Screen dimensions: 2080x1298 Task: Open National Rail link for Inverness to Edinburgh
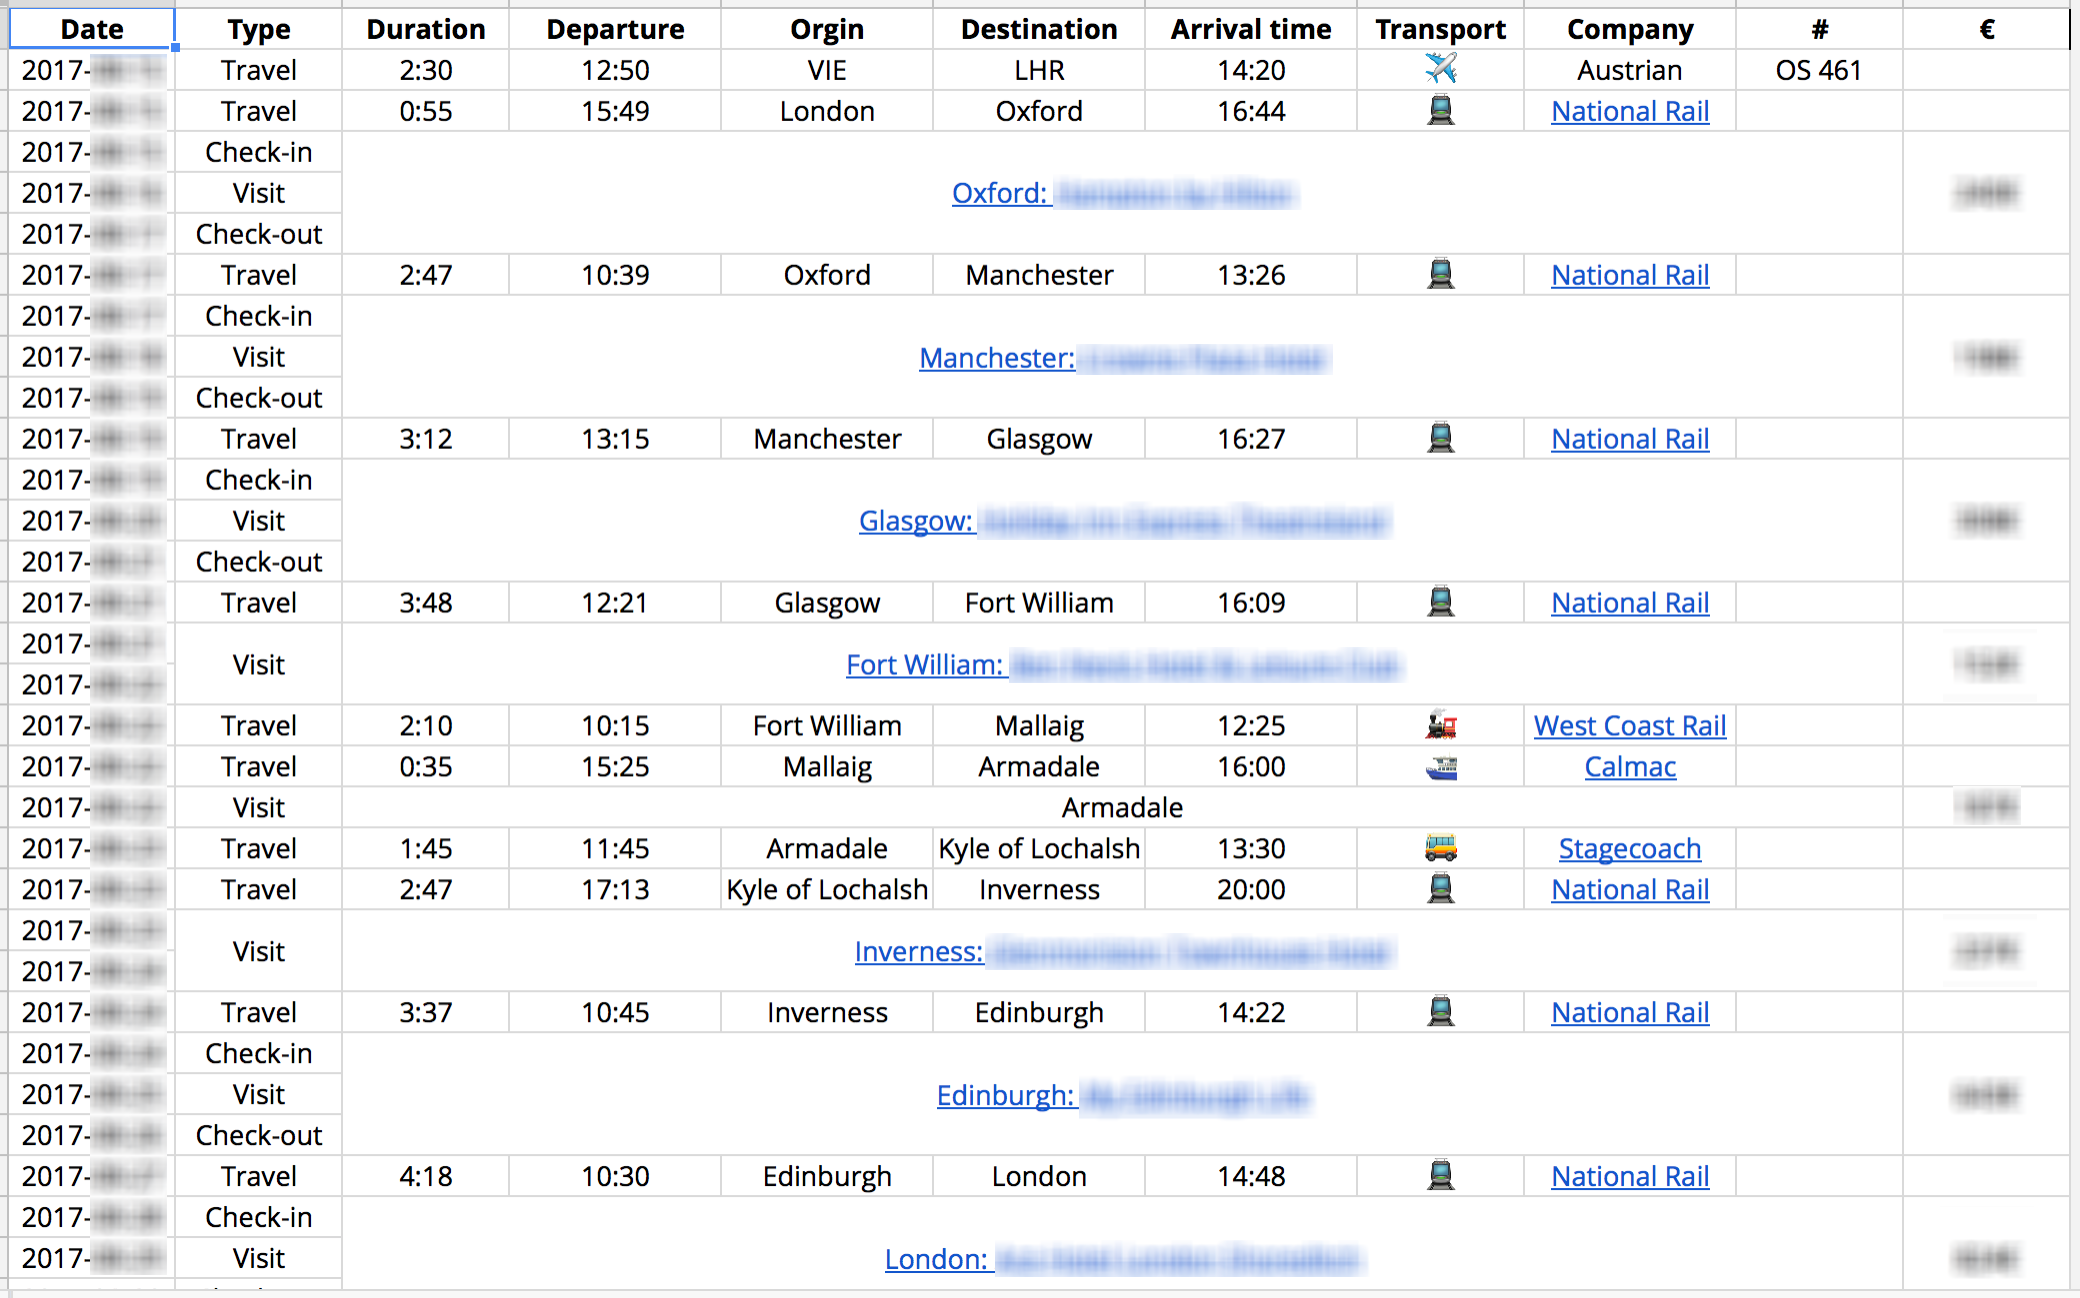click(1630, 1013)
